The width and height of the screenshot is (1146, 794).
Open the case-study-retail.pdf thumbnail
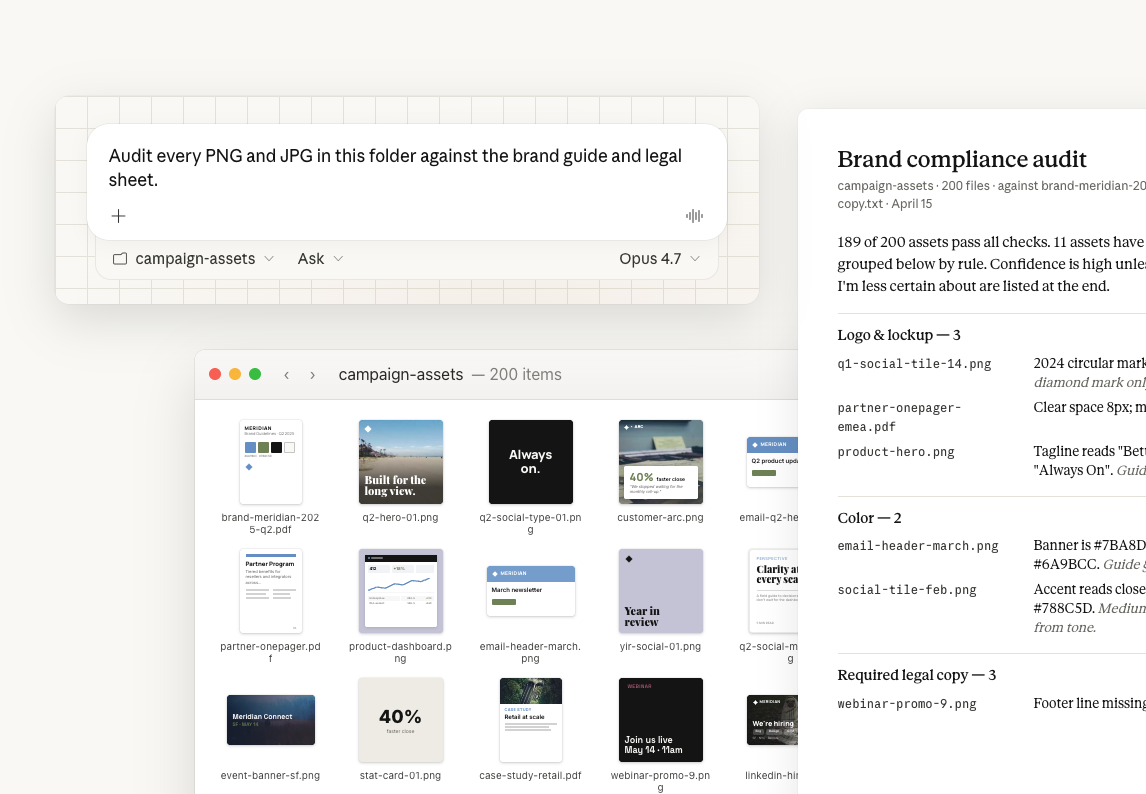tap(530, 719)
